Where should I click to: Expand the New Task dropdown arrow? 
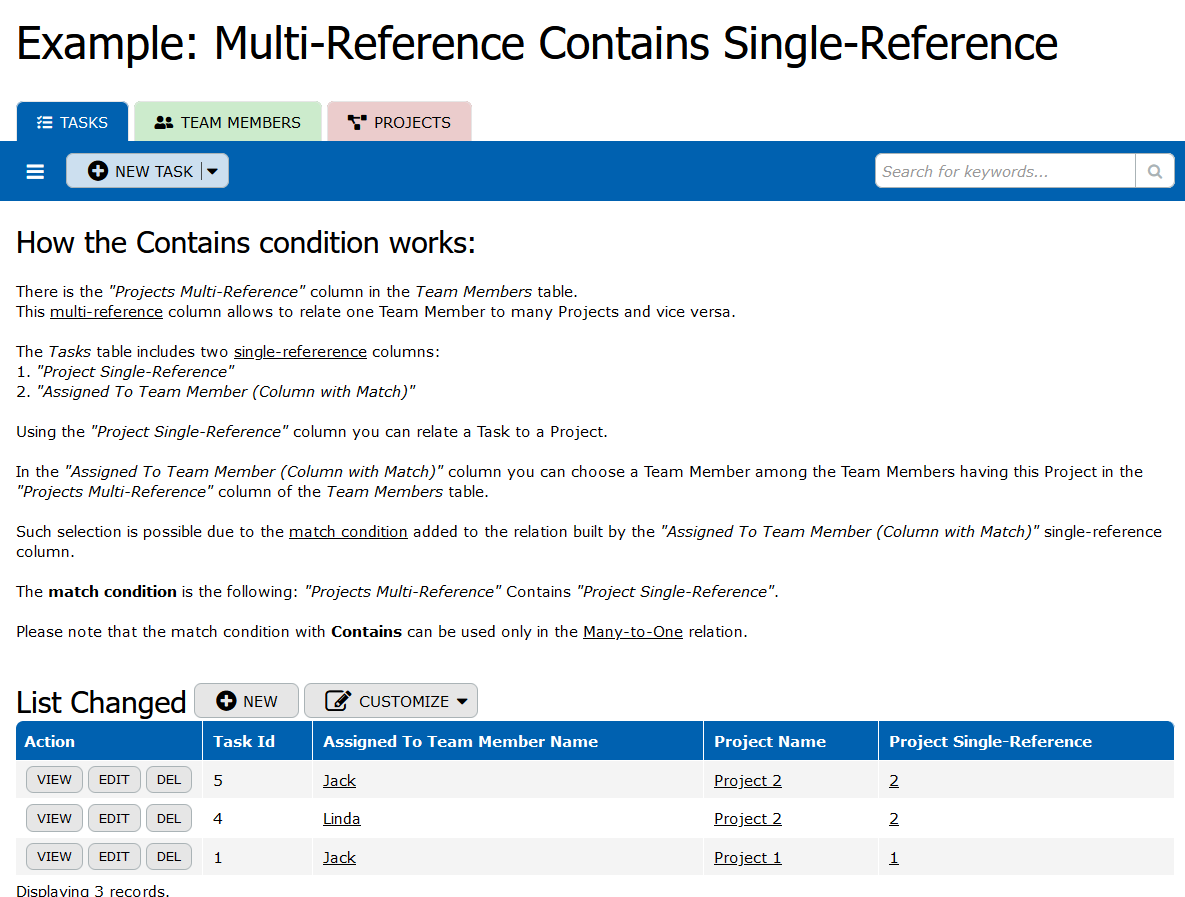click(x=212, y=172)
